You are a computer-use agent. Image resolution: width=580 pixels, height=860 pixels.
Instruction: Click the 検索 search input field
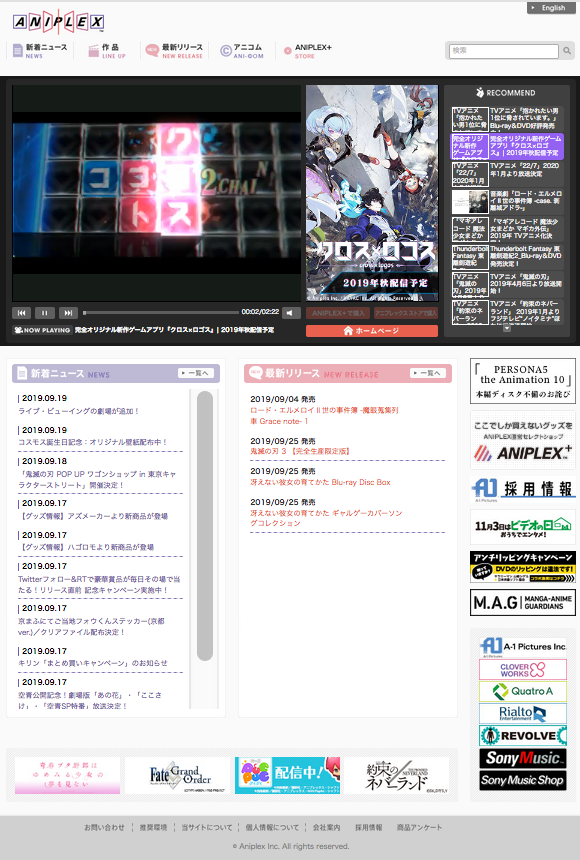click(x=504, y=51)
